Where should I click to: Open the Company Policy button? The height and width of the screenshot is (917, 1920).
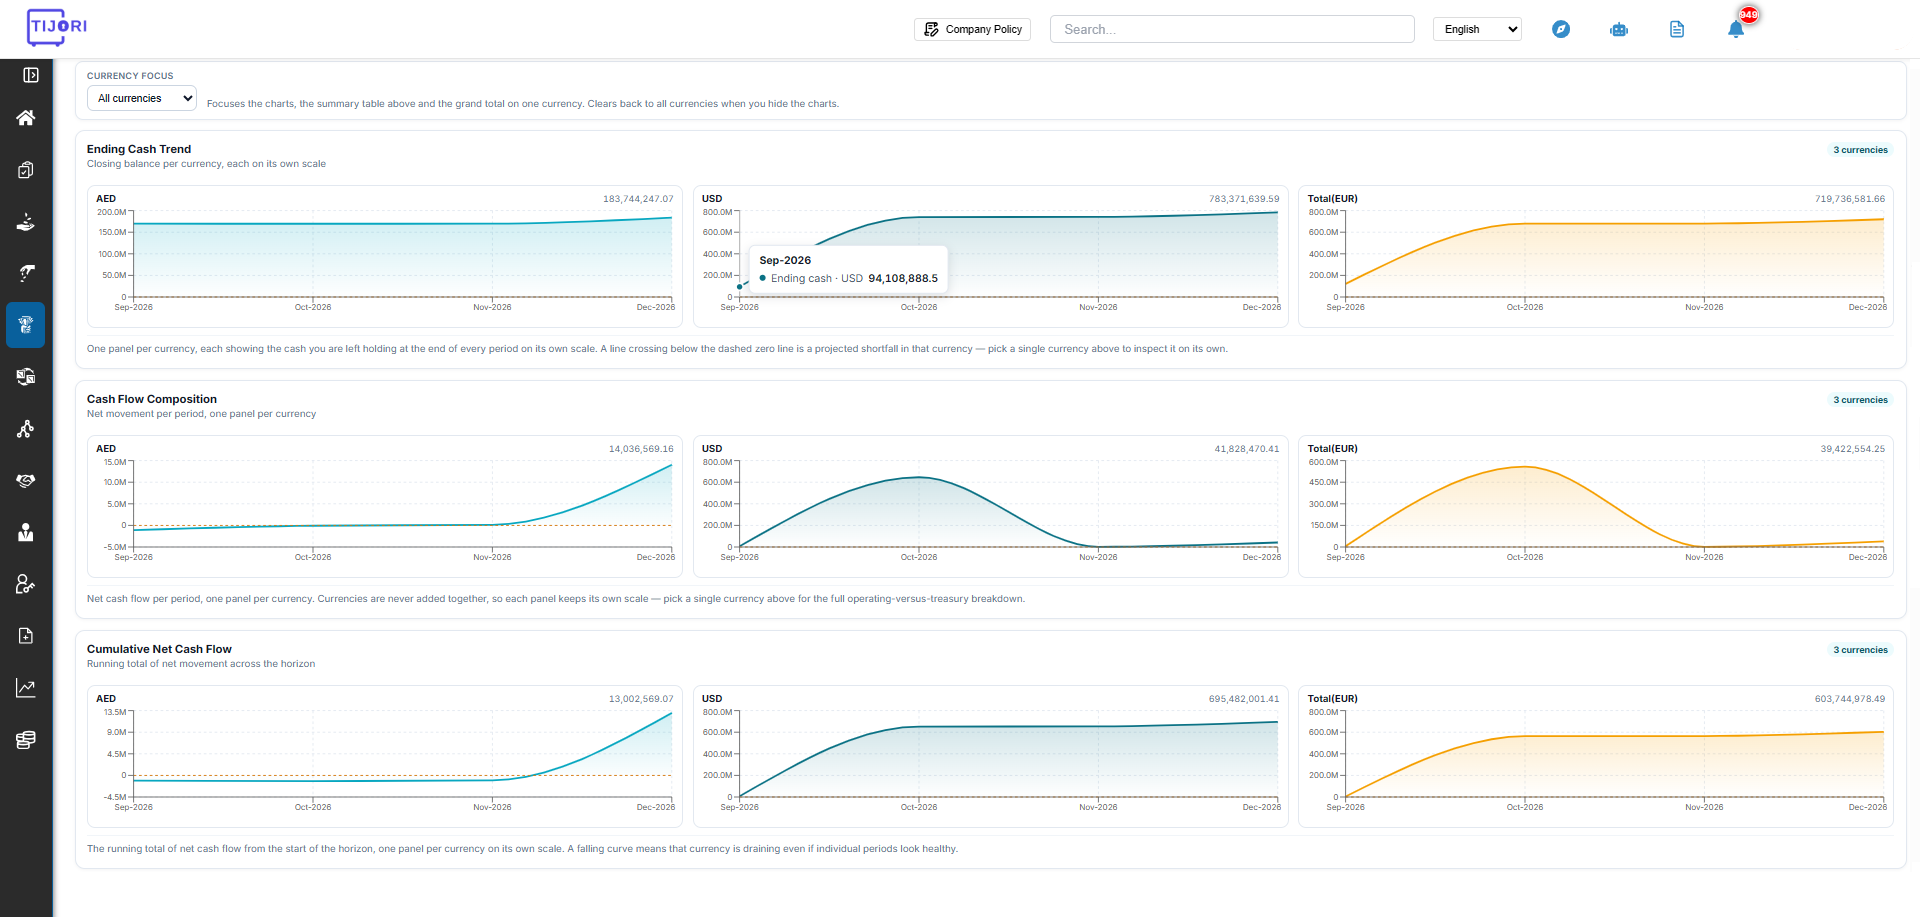(972, 29)
